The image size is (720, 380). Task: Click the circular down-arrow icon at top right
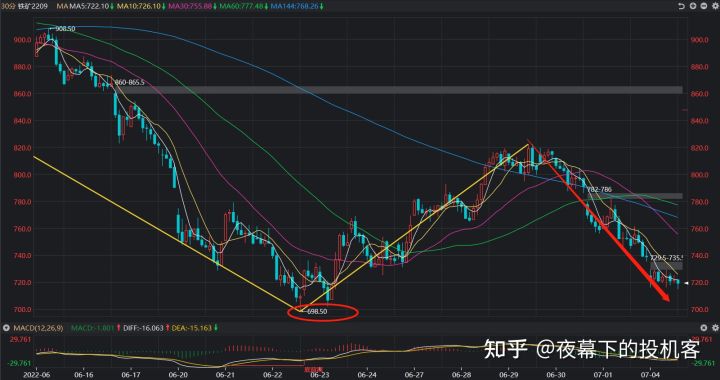point(692,6)
